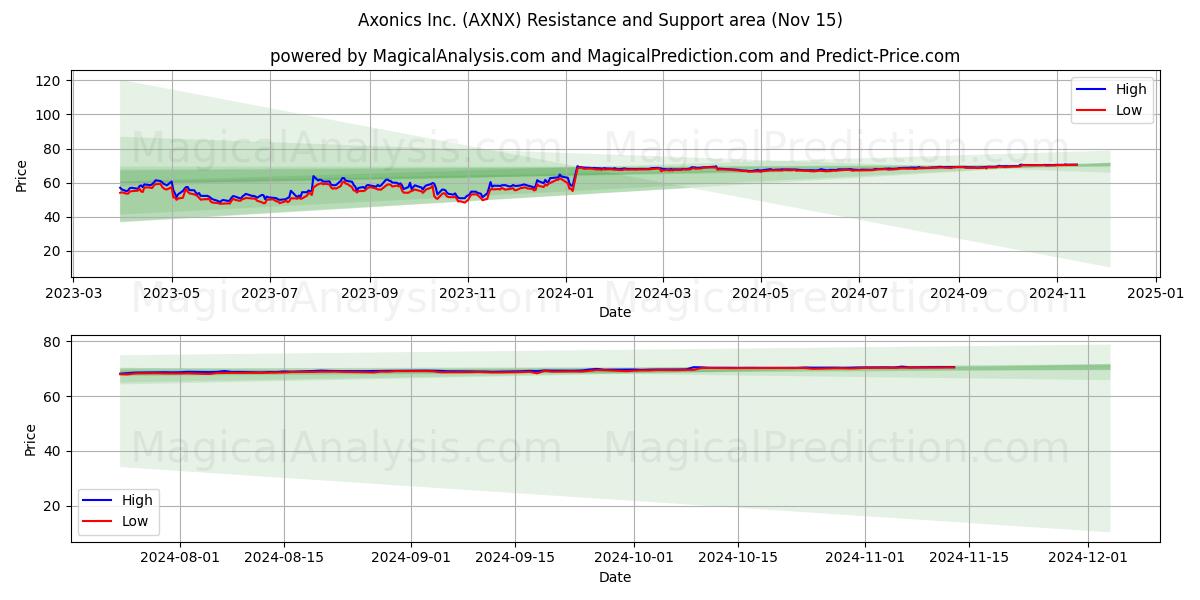The height and width of the screenshot is (600, 1200).
Task: Click the '2024-08-15' date tick label
Action: click(x=284, y=558)
